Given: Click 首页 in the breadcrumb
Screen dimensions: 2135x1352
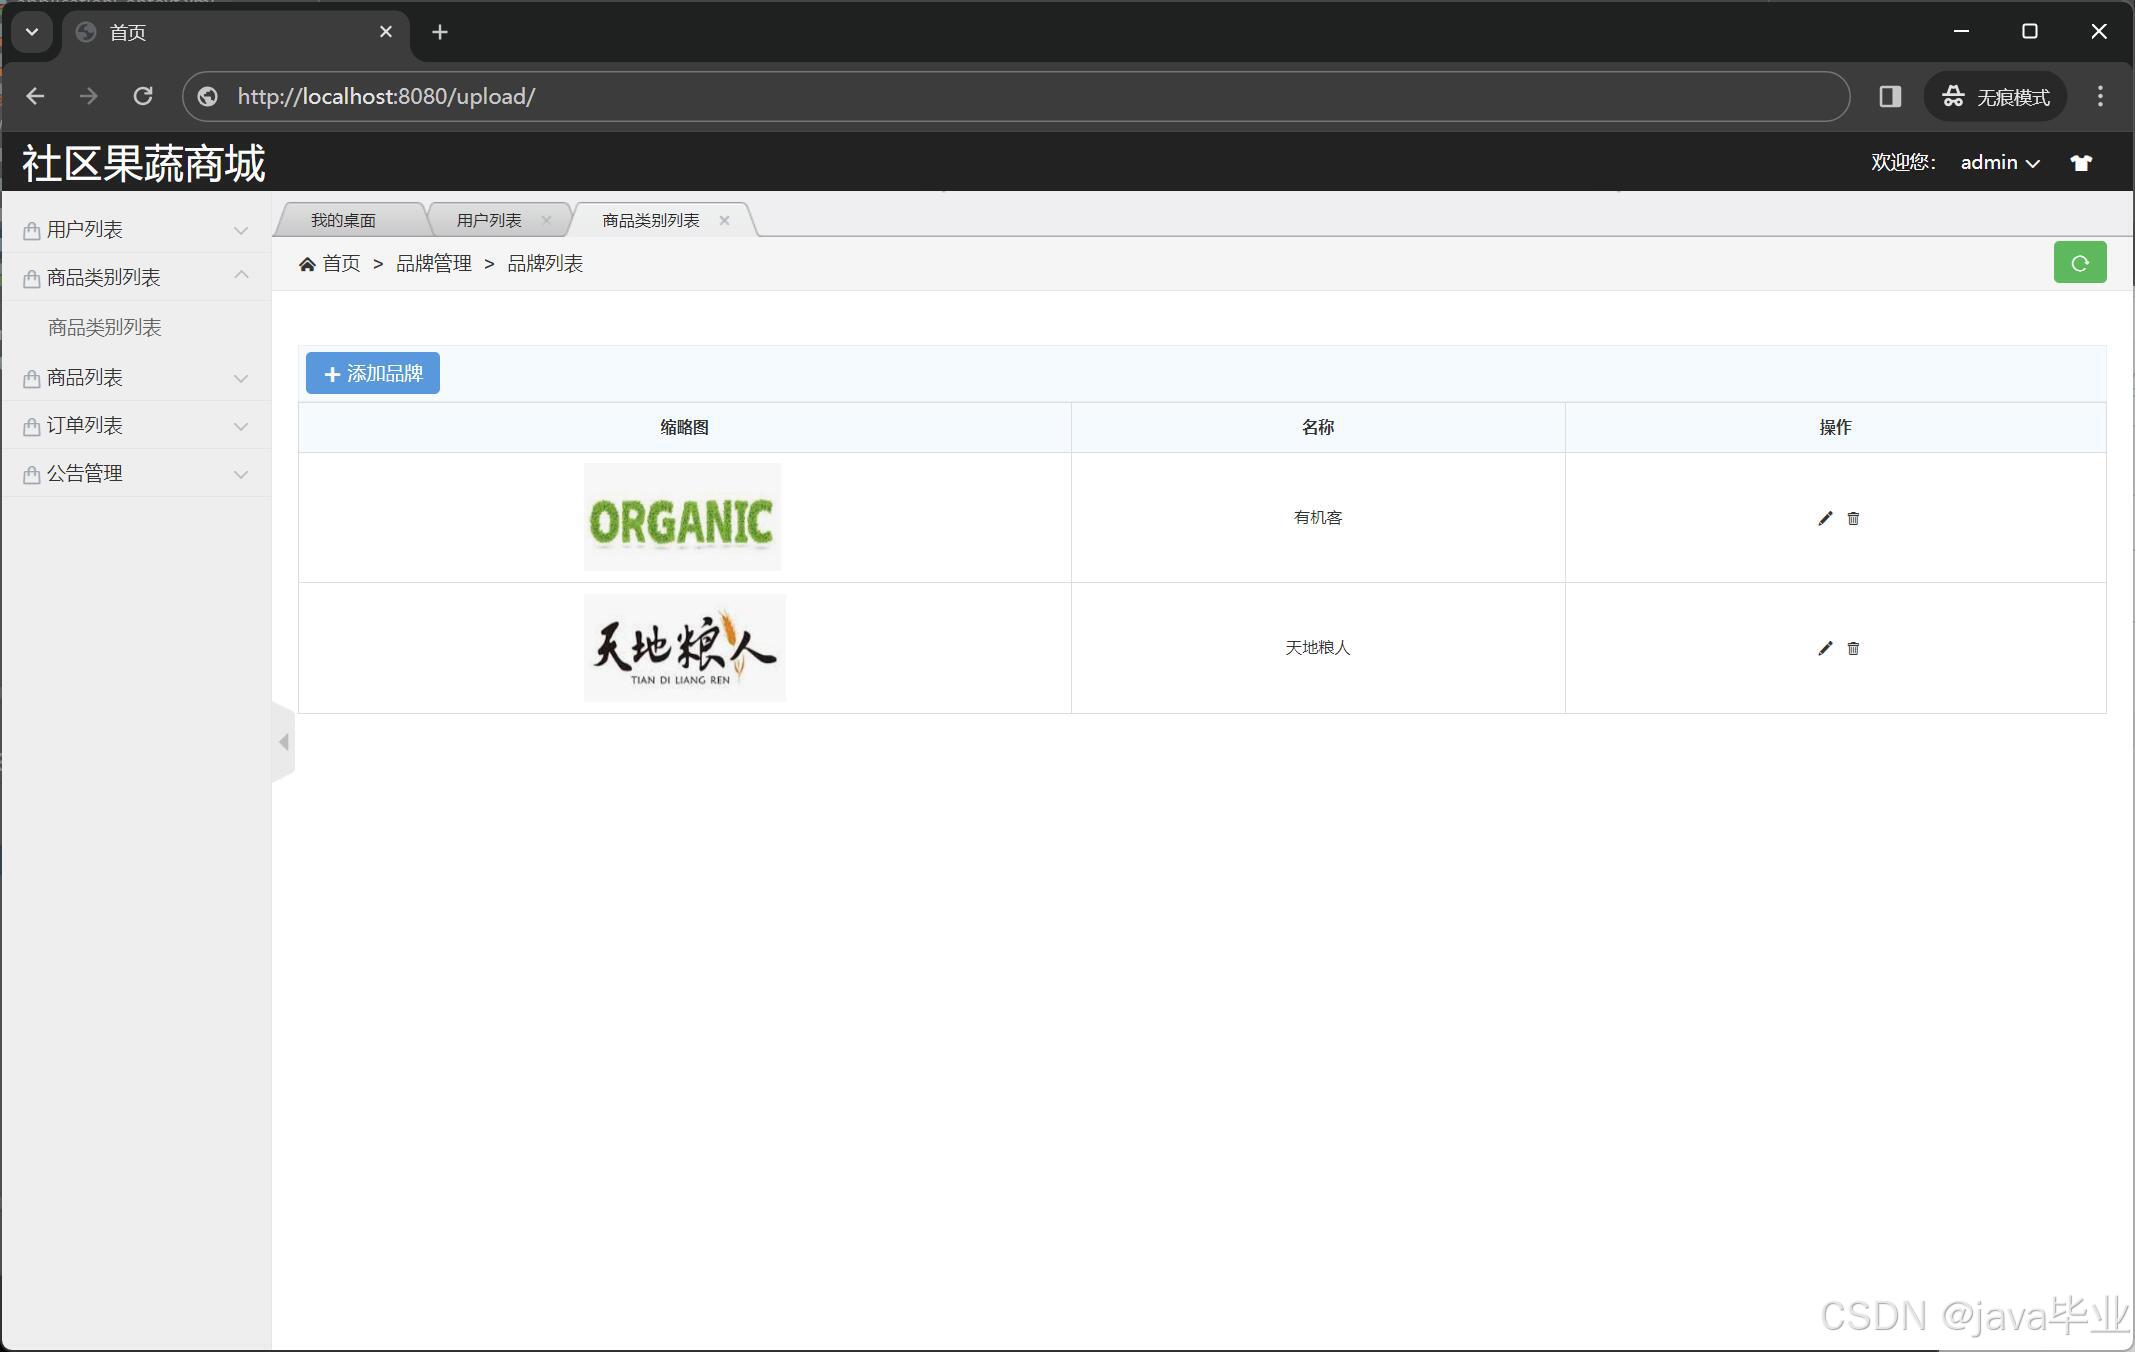Looking at the screenshot, I should point(341,264).
